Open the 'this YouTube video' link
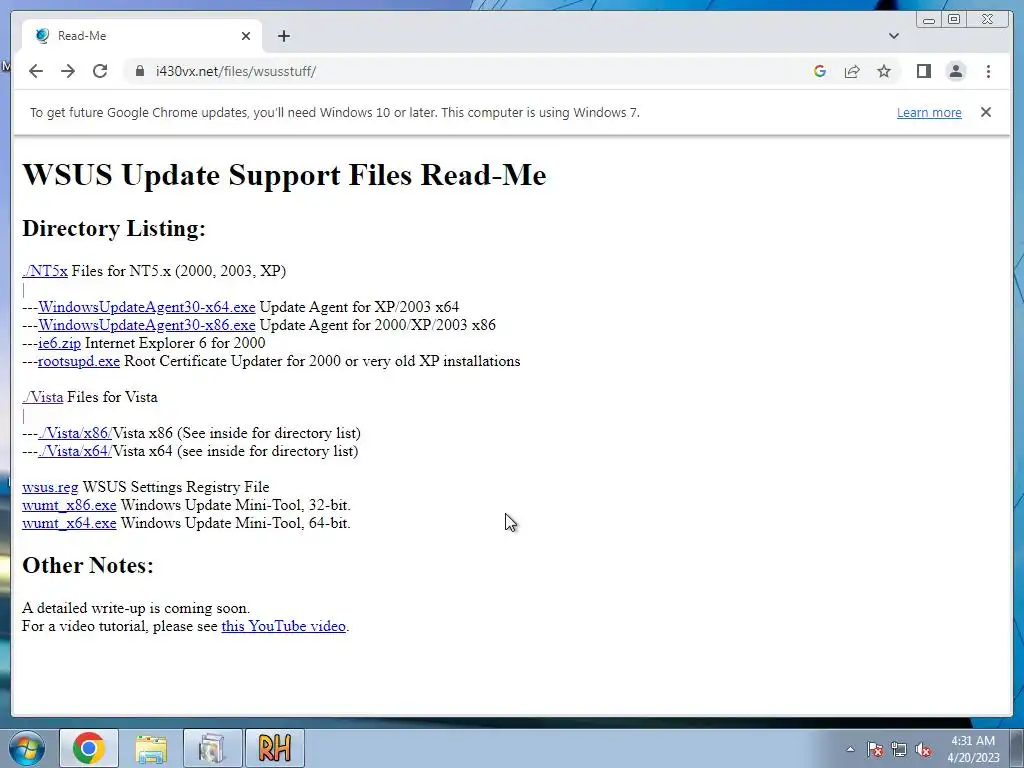The height and width of the screenshot is (768, 1024). click(283, 626)
